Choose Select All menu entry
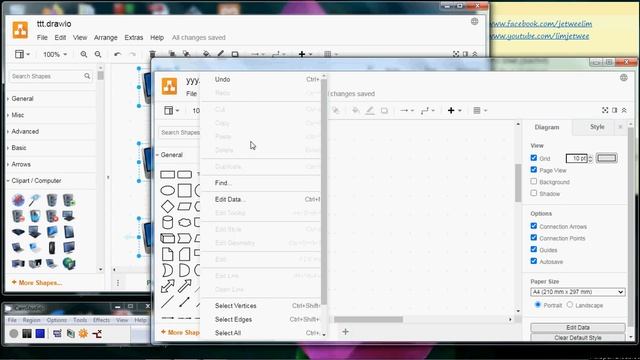The width and height of the screenshot is (640, 360). (x=261, y=333)
